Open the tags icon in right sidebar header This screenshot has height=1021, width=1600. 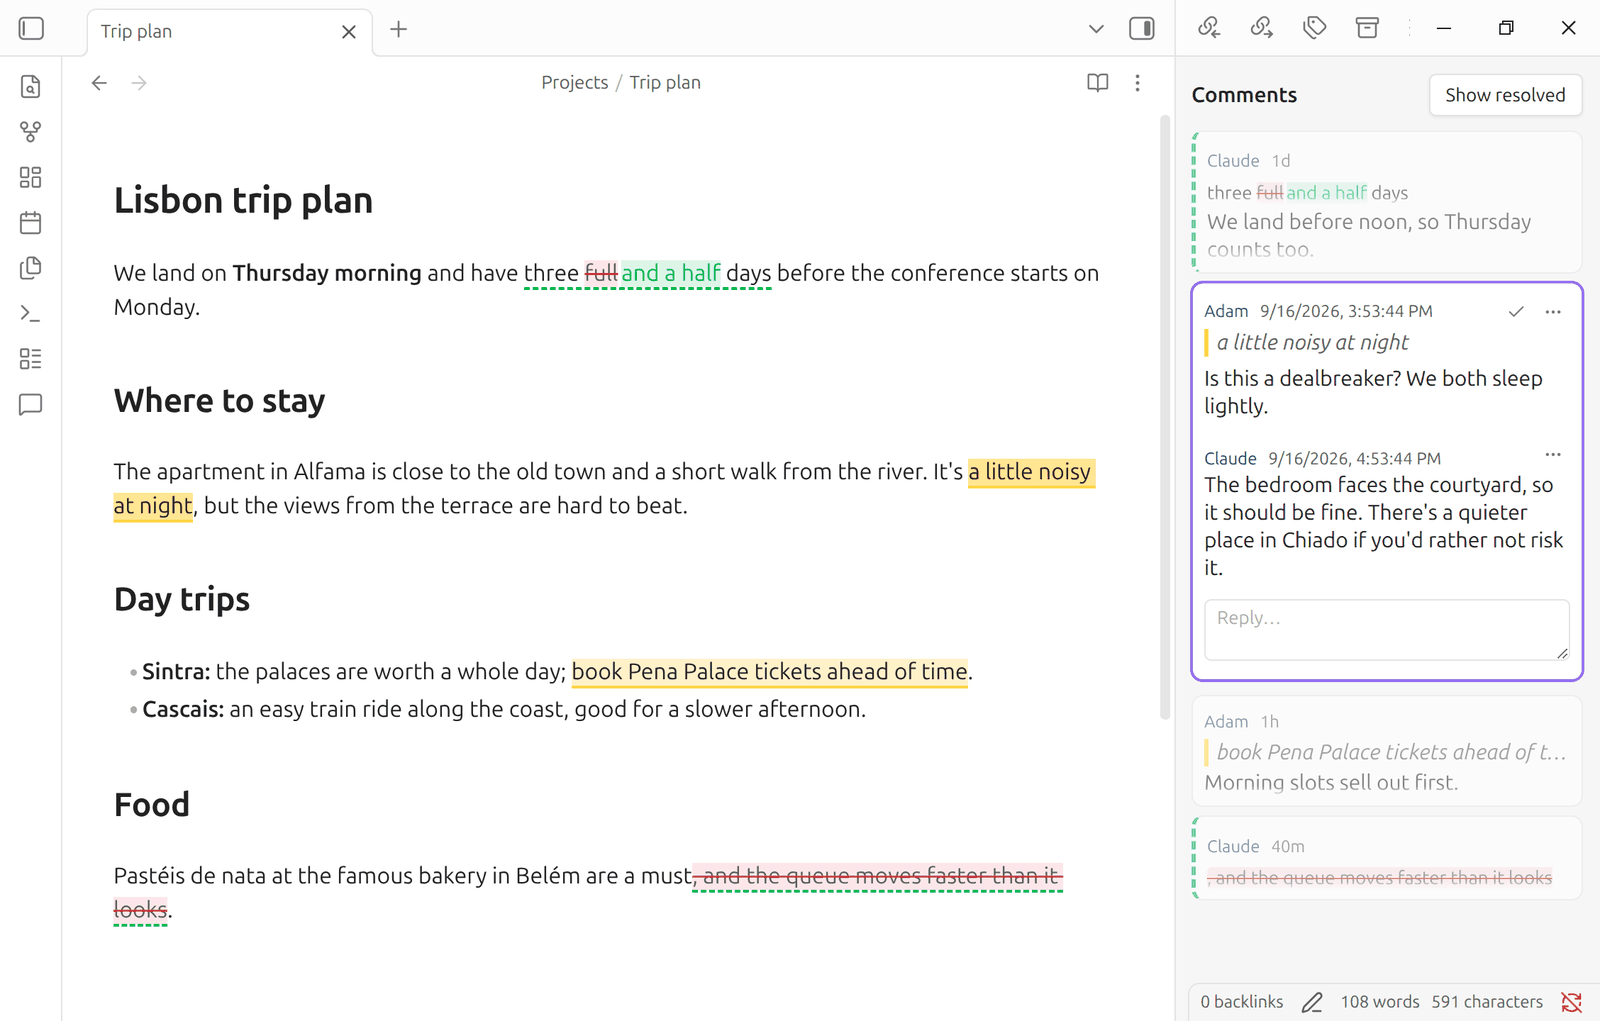[x=1315, y=28]
